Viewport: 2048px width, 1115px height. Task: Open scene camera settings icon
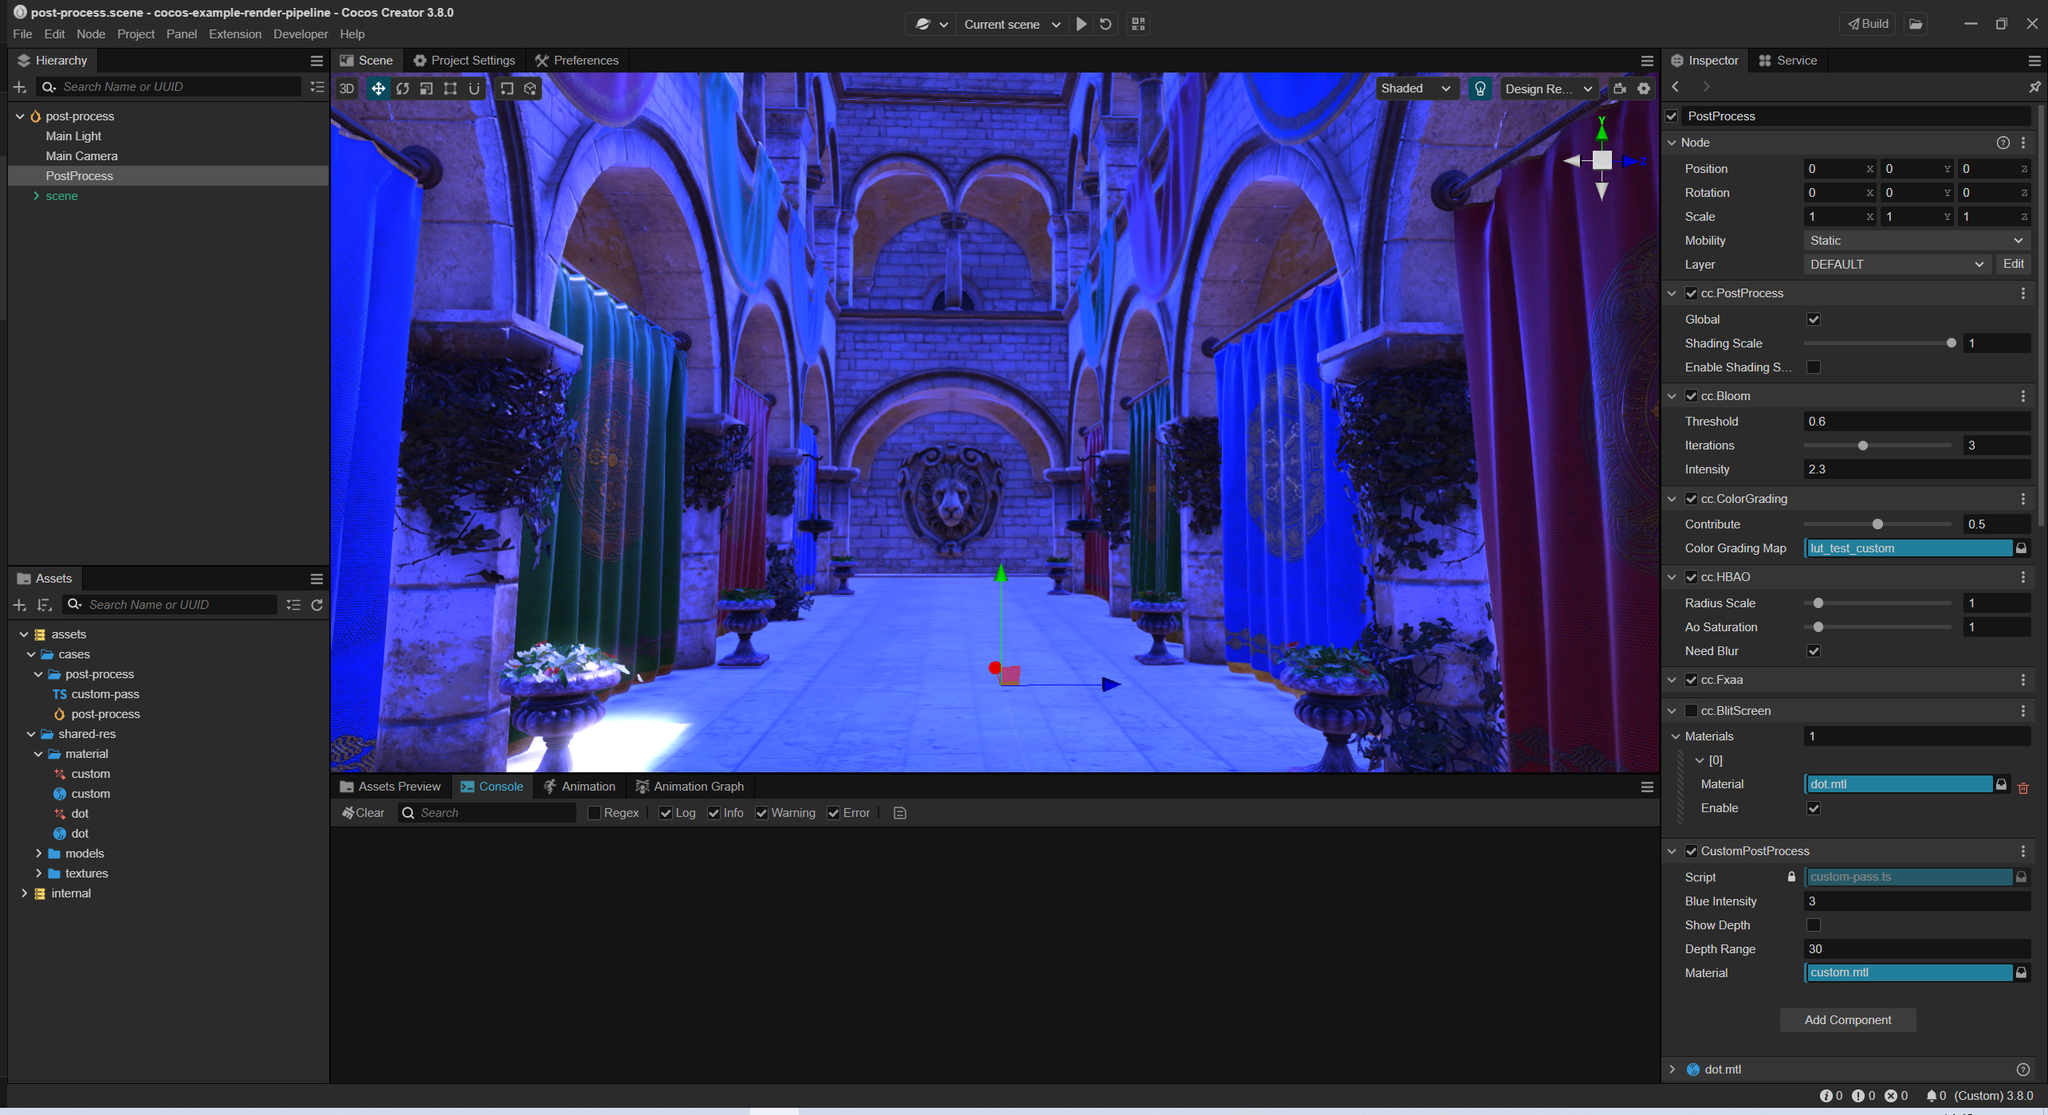pyautogui.click(x=1620, y=89)
